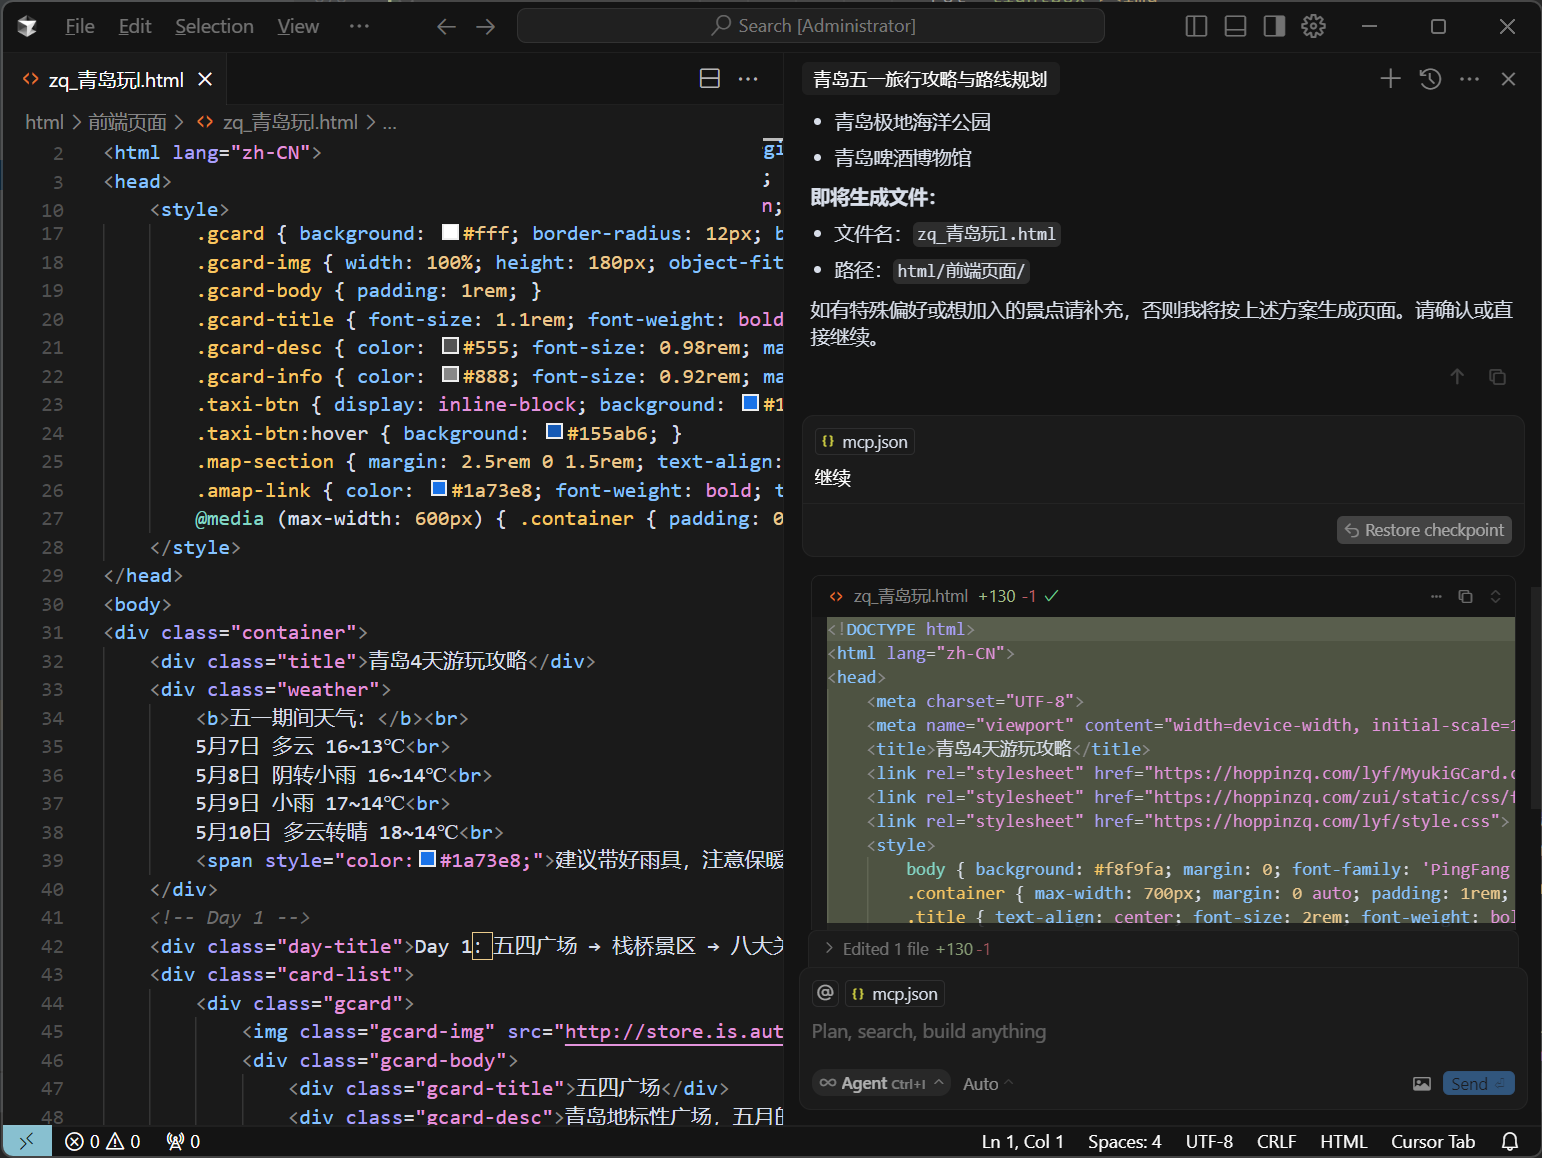Open chat history clock icon
1542x1158 pixels.
(1430, 79)
